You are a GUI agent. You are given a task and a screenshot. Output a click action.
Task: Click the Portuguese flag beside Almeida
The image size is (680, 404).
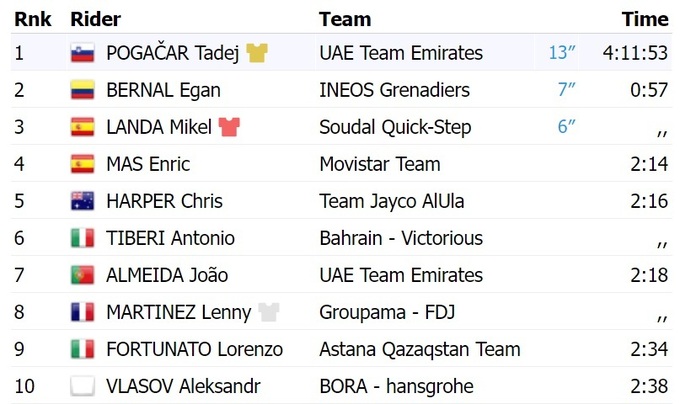tap(82, 275)
